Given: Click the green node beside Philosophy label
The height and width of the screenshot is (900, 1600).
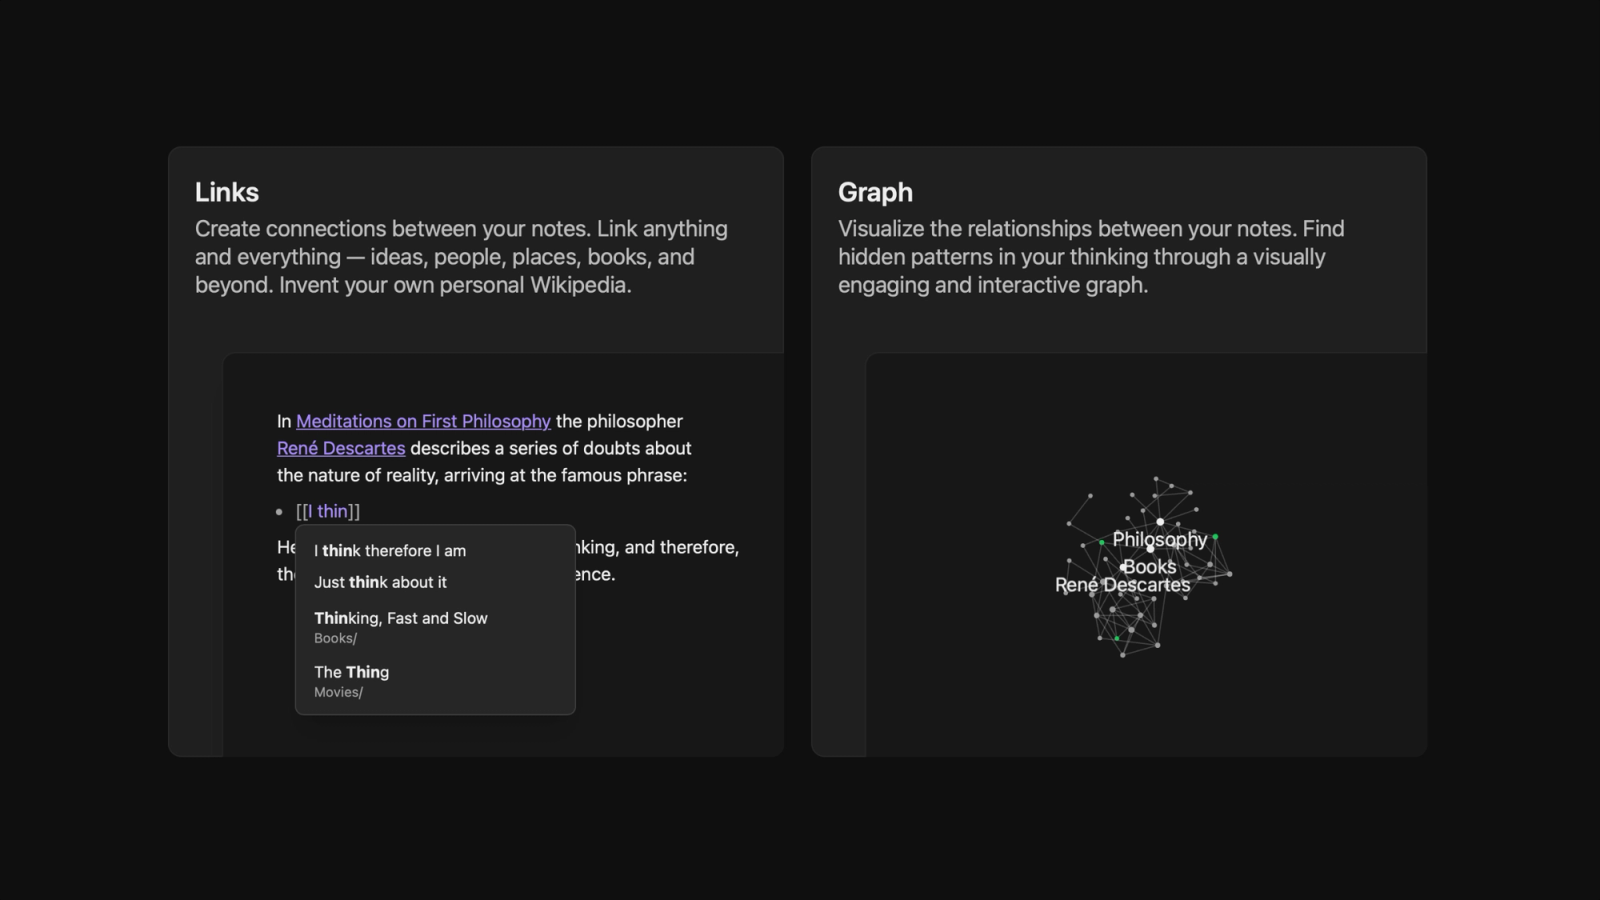Looking at the screenshot, I should 1215,537.
